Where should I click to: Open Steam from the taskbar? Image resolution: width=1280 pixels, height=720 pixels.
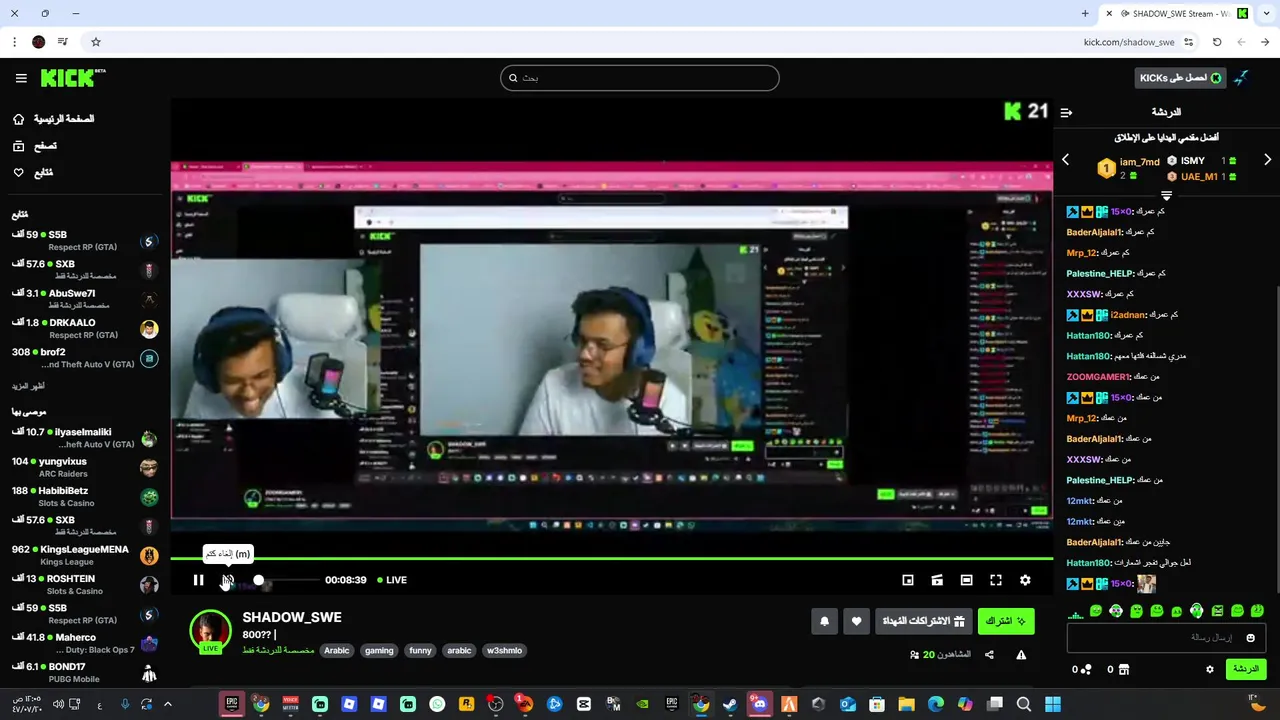(x=730, y=704)
